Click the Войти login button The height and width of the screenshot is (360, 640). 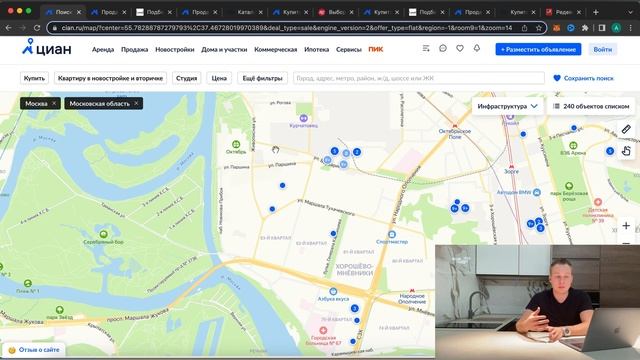pyautogui.click(x=602, y=49)
